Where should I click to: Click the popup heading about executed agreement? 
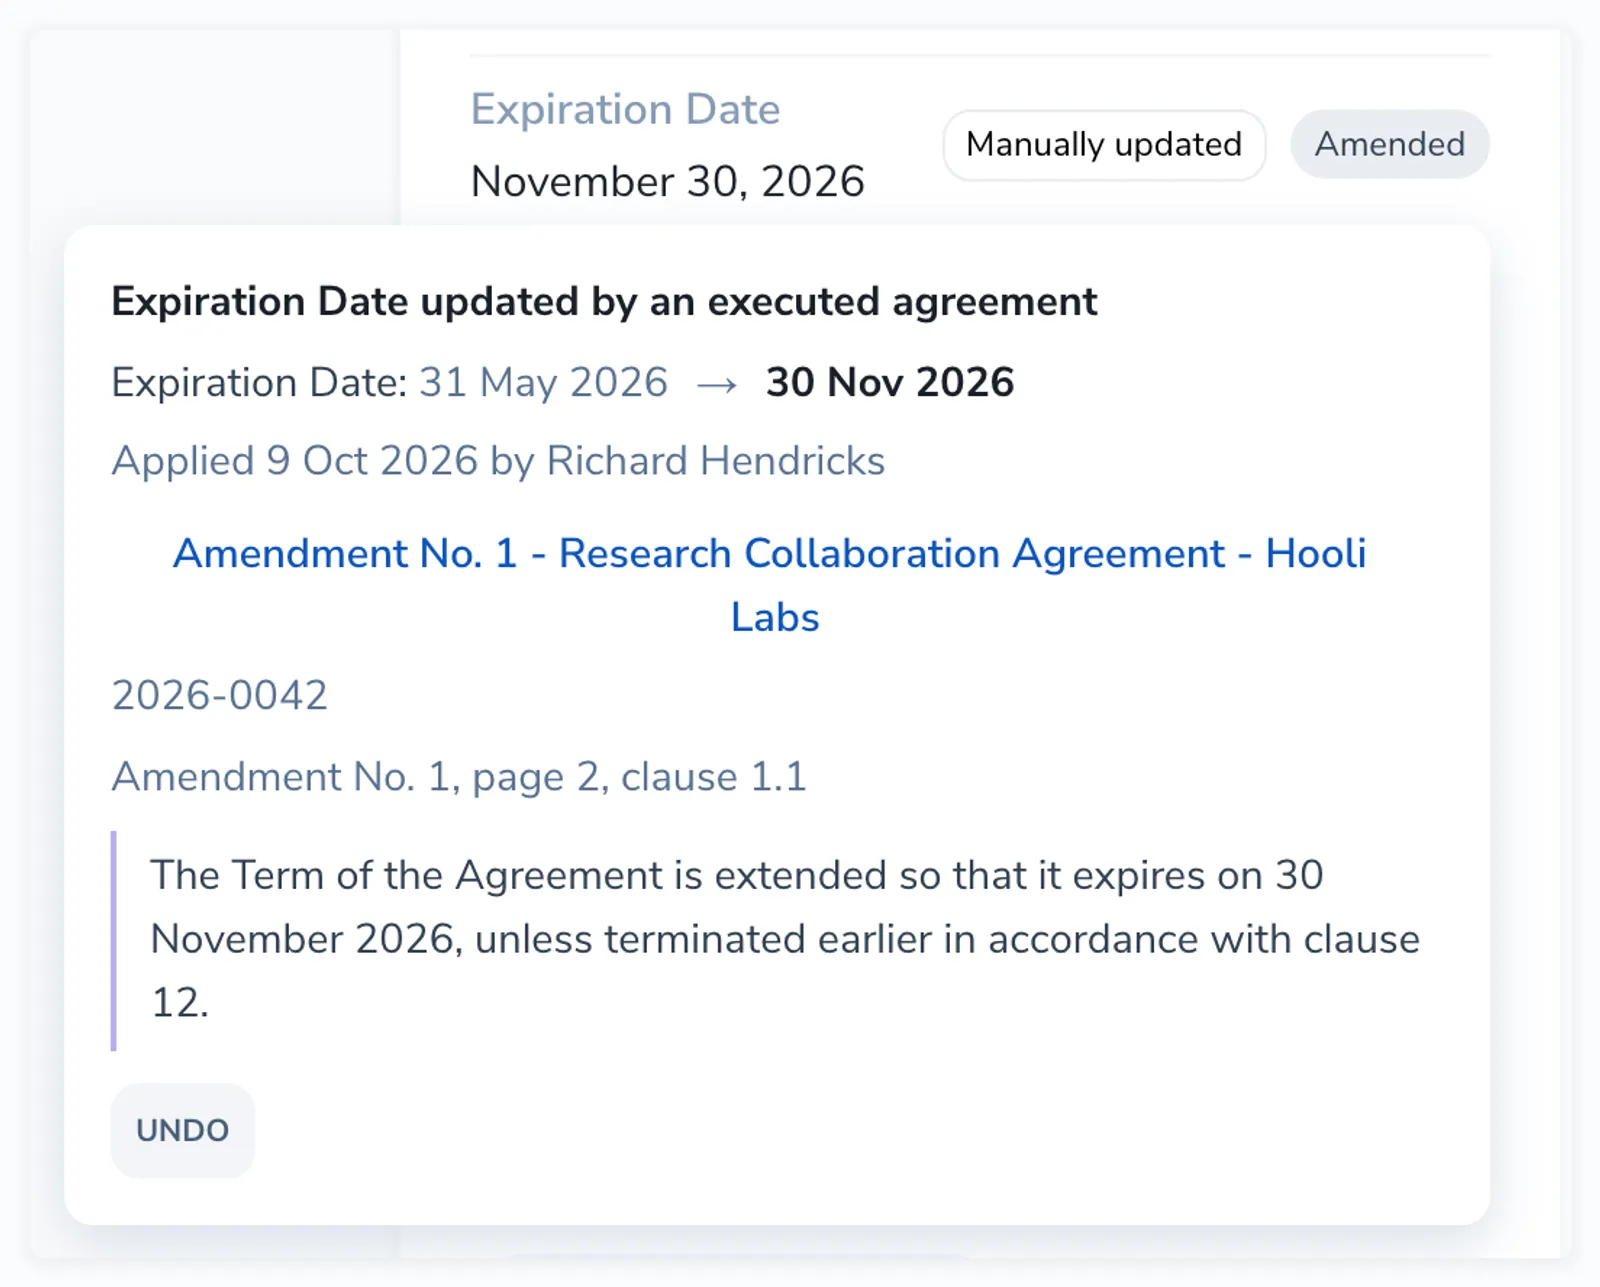click(604, 302)
